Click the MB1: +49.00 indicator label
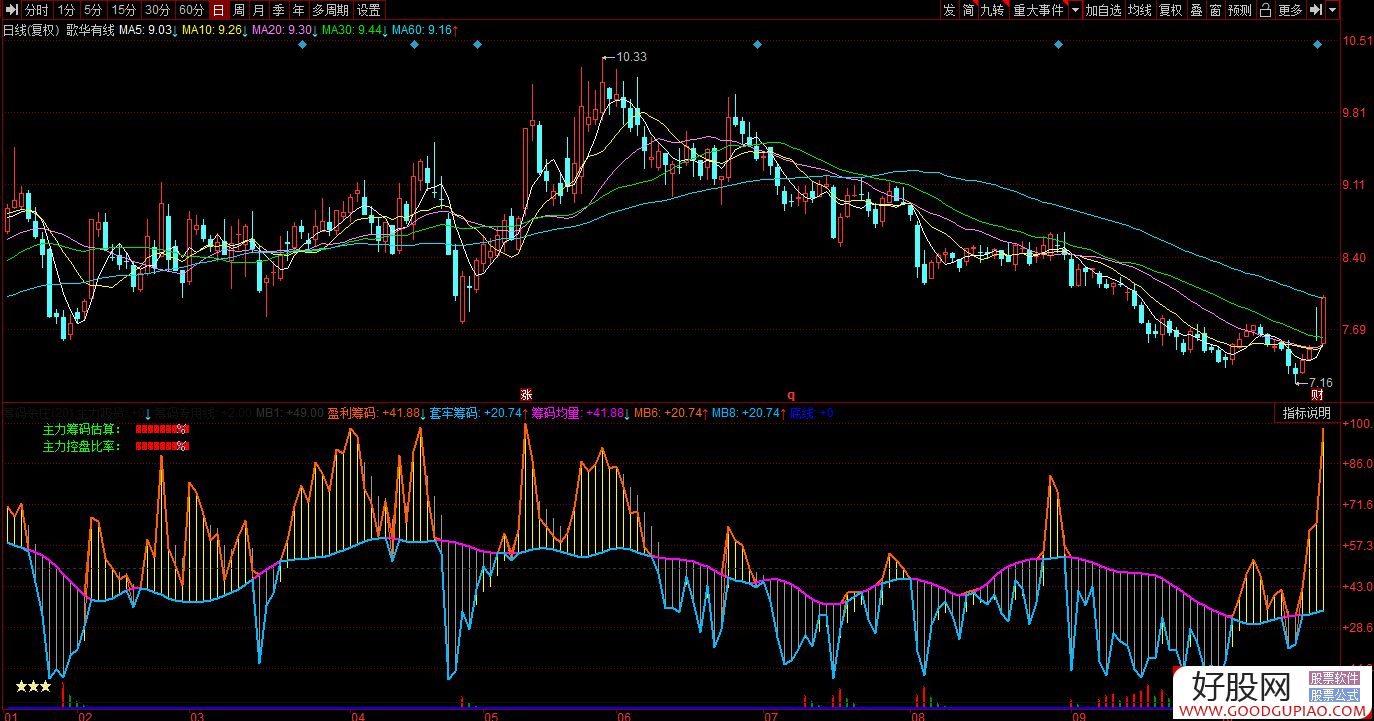The height and width of the screenshot is (721, 1374). (x=290, y=412)
